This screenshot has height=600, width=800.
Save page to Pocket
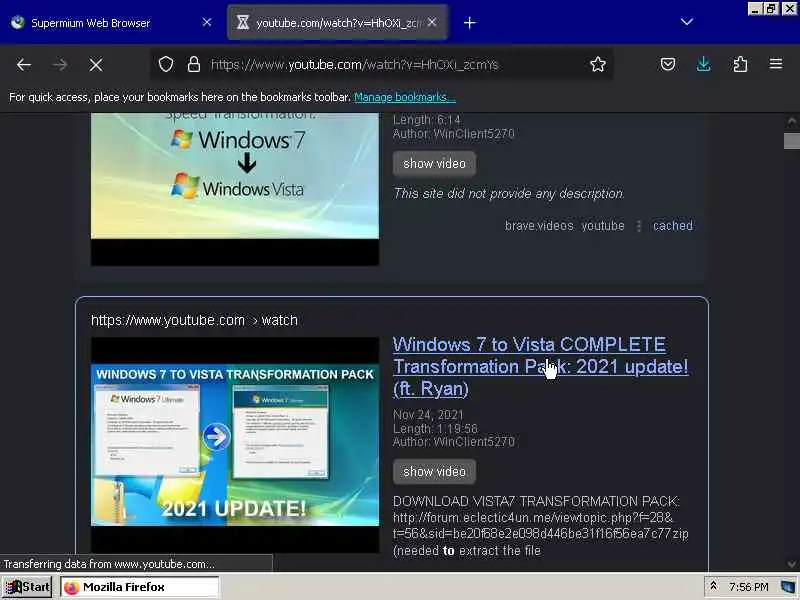[x=668, y=64]
